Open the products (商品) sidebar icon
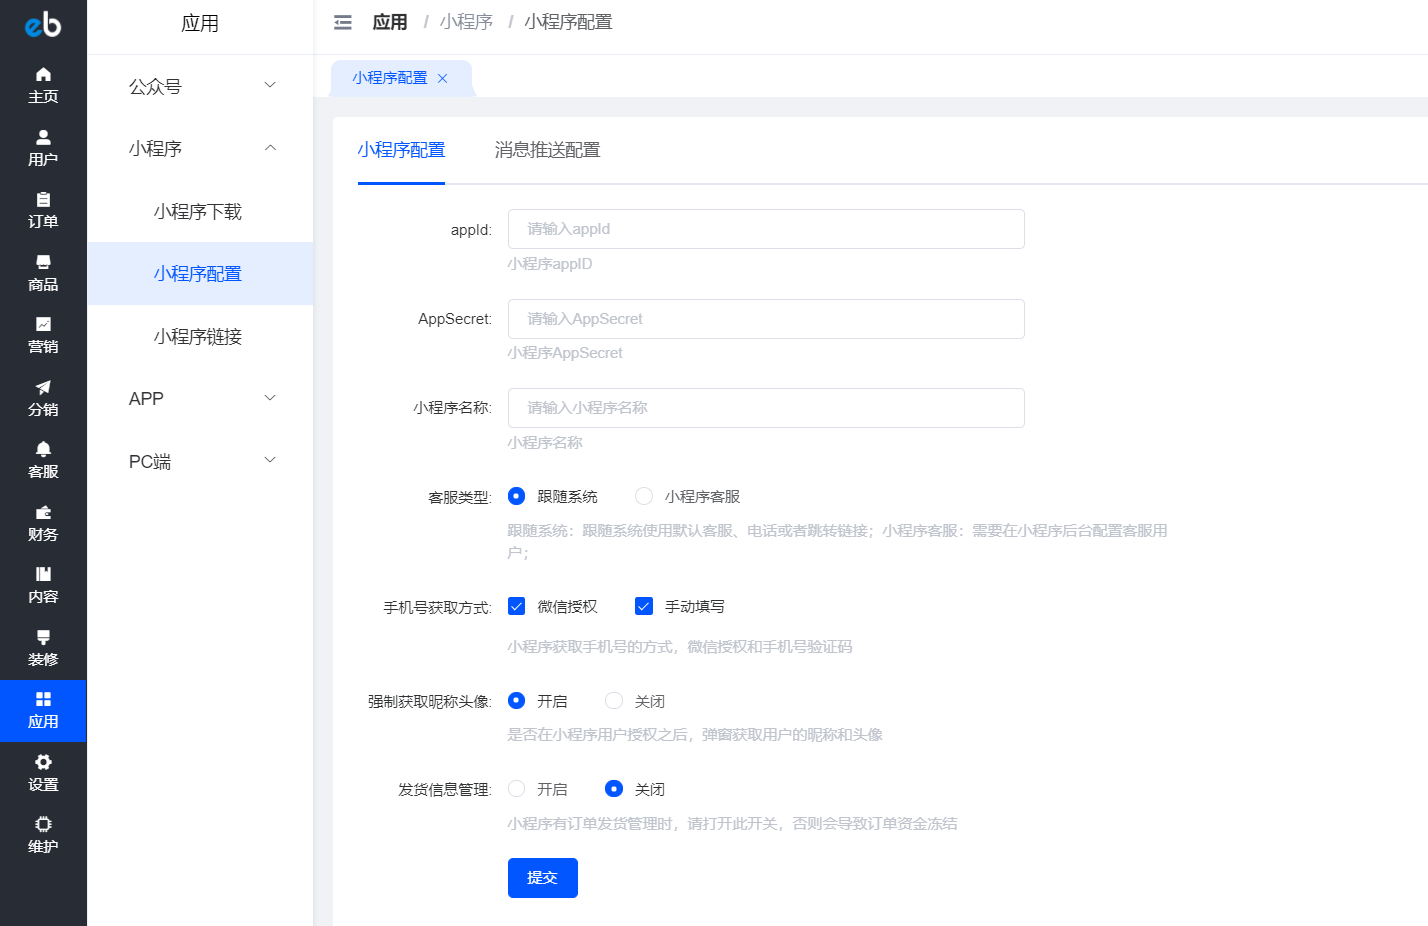The height and width of the screenshot is (926, 1428). [43, 263]
